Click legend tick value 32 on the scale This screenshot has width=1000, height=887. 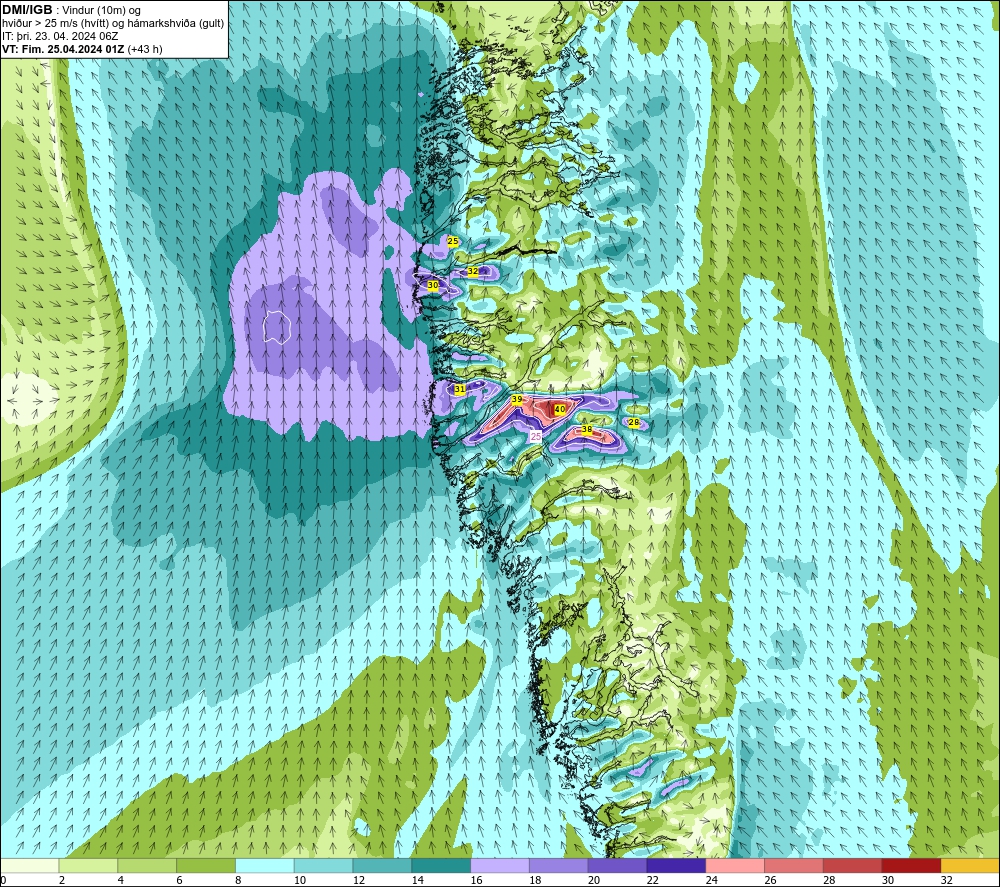tap(946, 880)
